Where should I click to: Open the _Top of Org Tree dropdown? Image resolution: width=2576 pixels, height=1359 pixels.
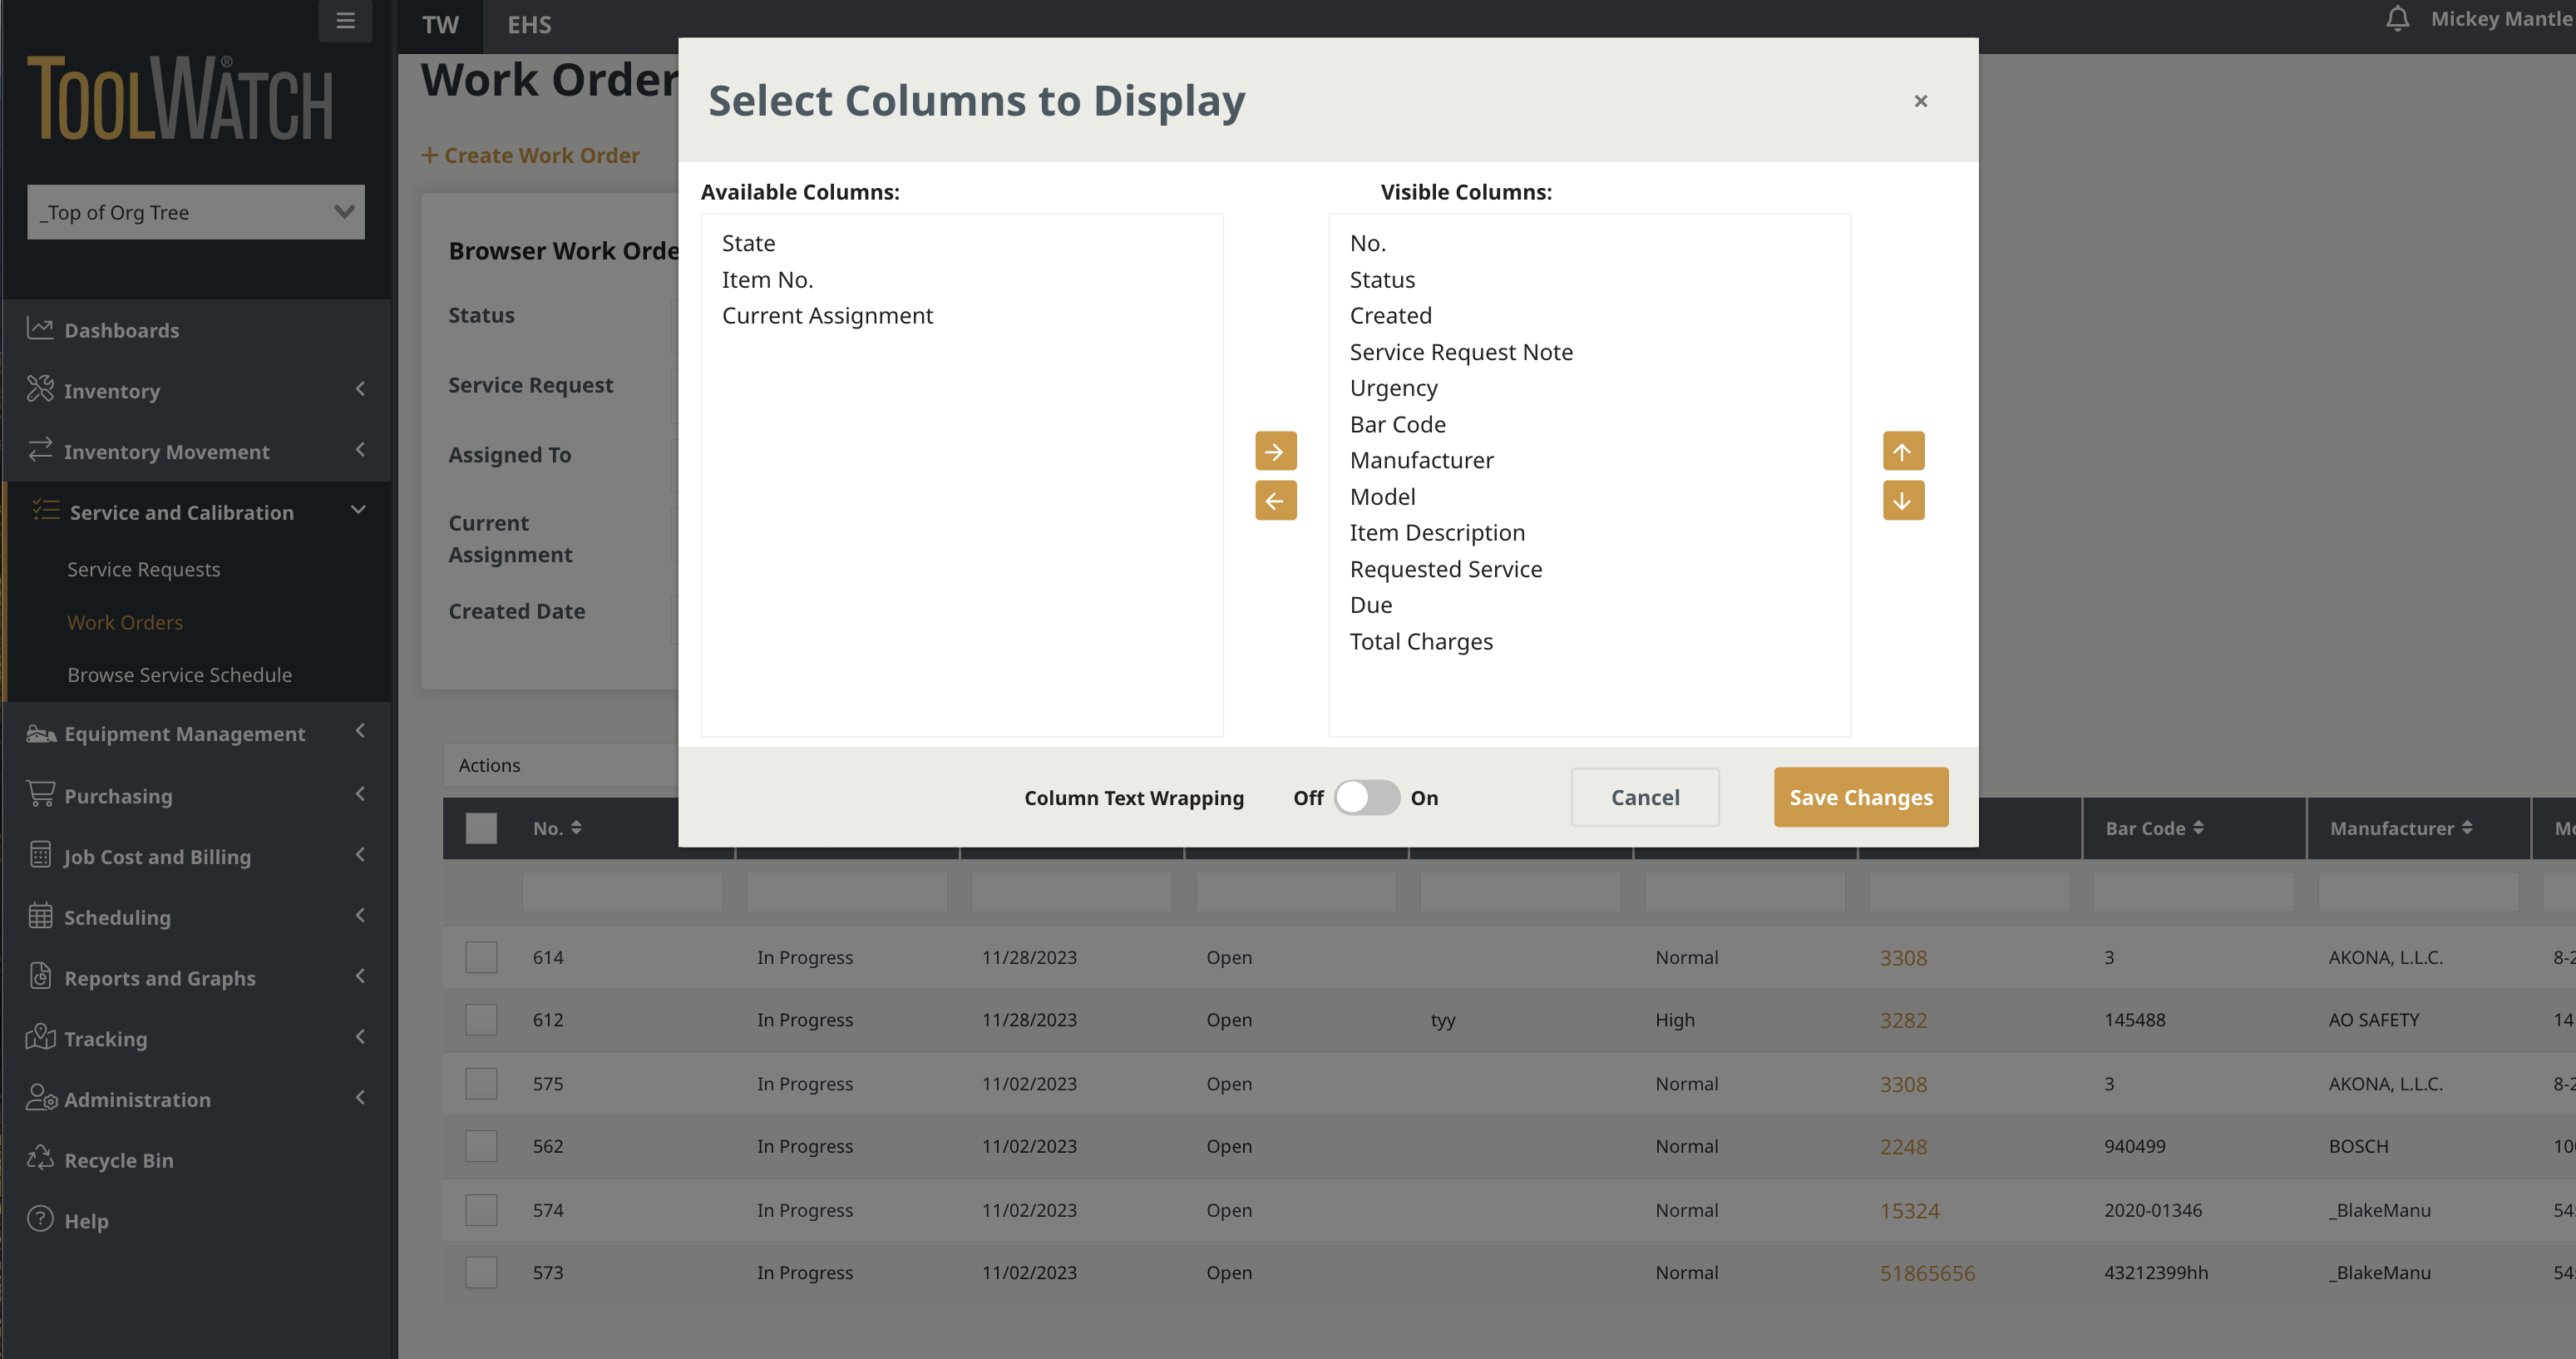tap(196, 212)
